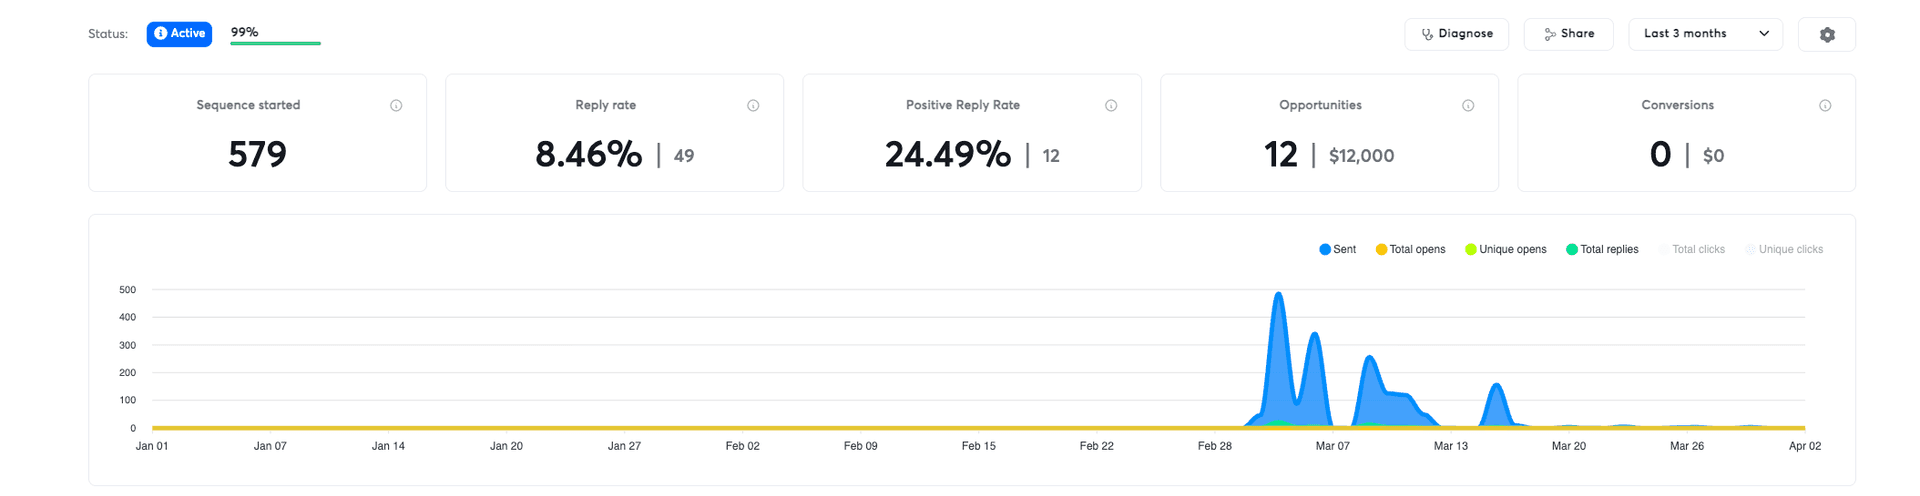Click the dropdown chevron arrow
This screenshot has height=496, width=1920.
[1764, 34]
